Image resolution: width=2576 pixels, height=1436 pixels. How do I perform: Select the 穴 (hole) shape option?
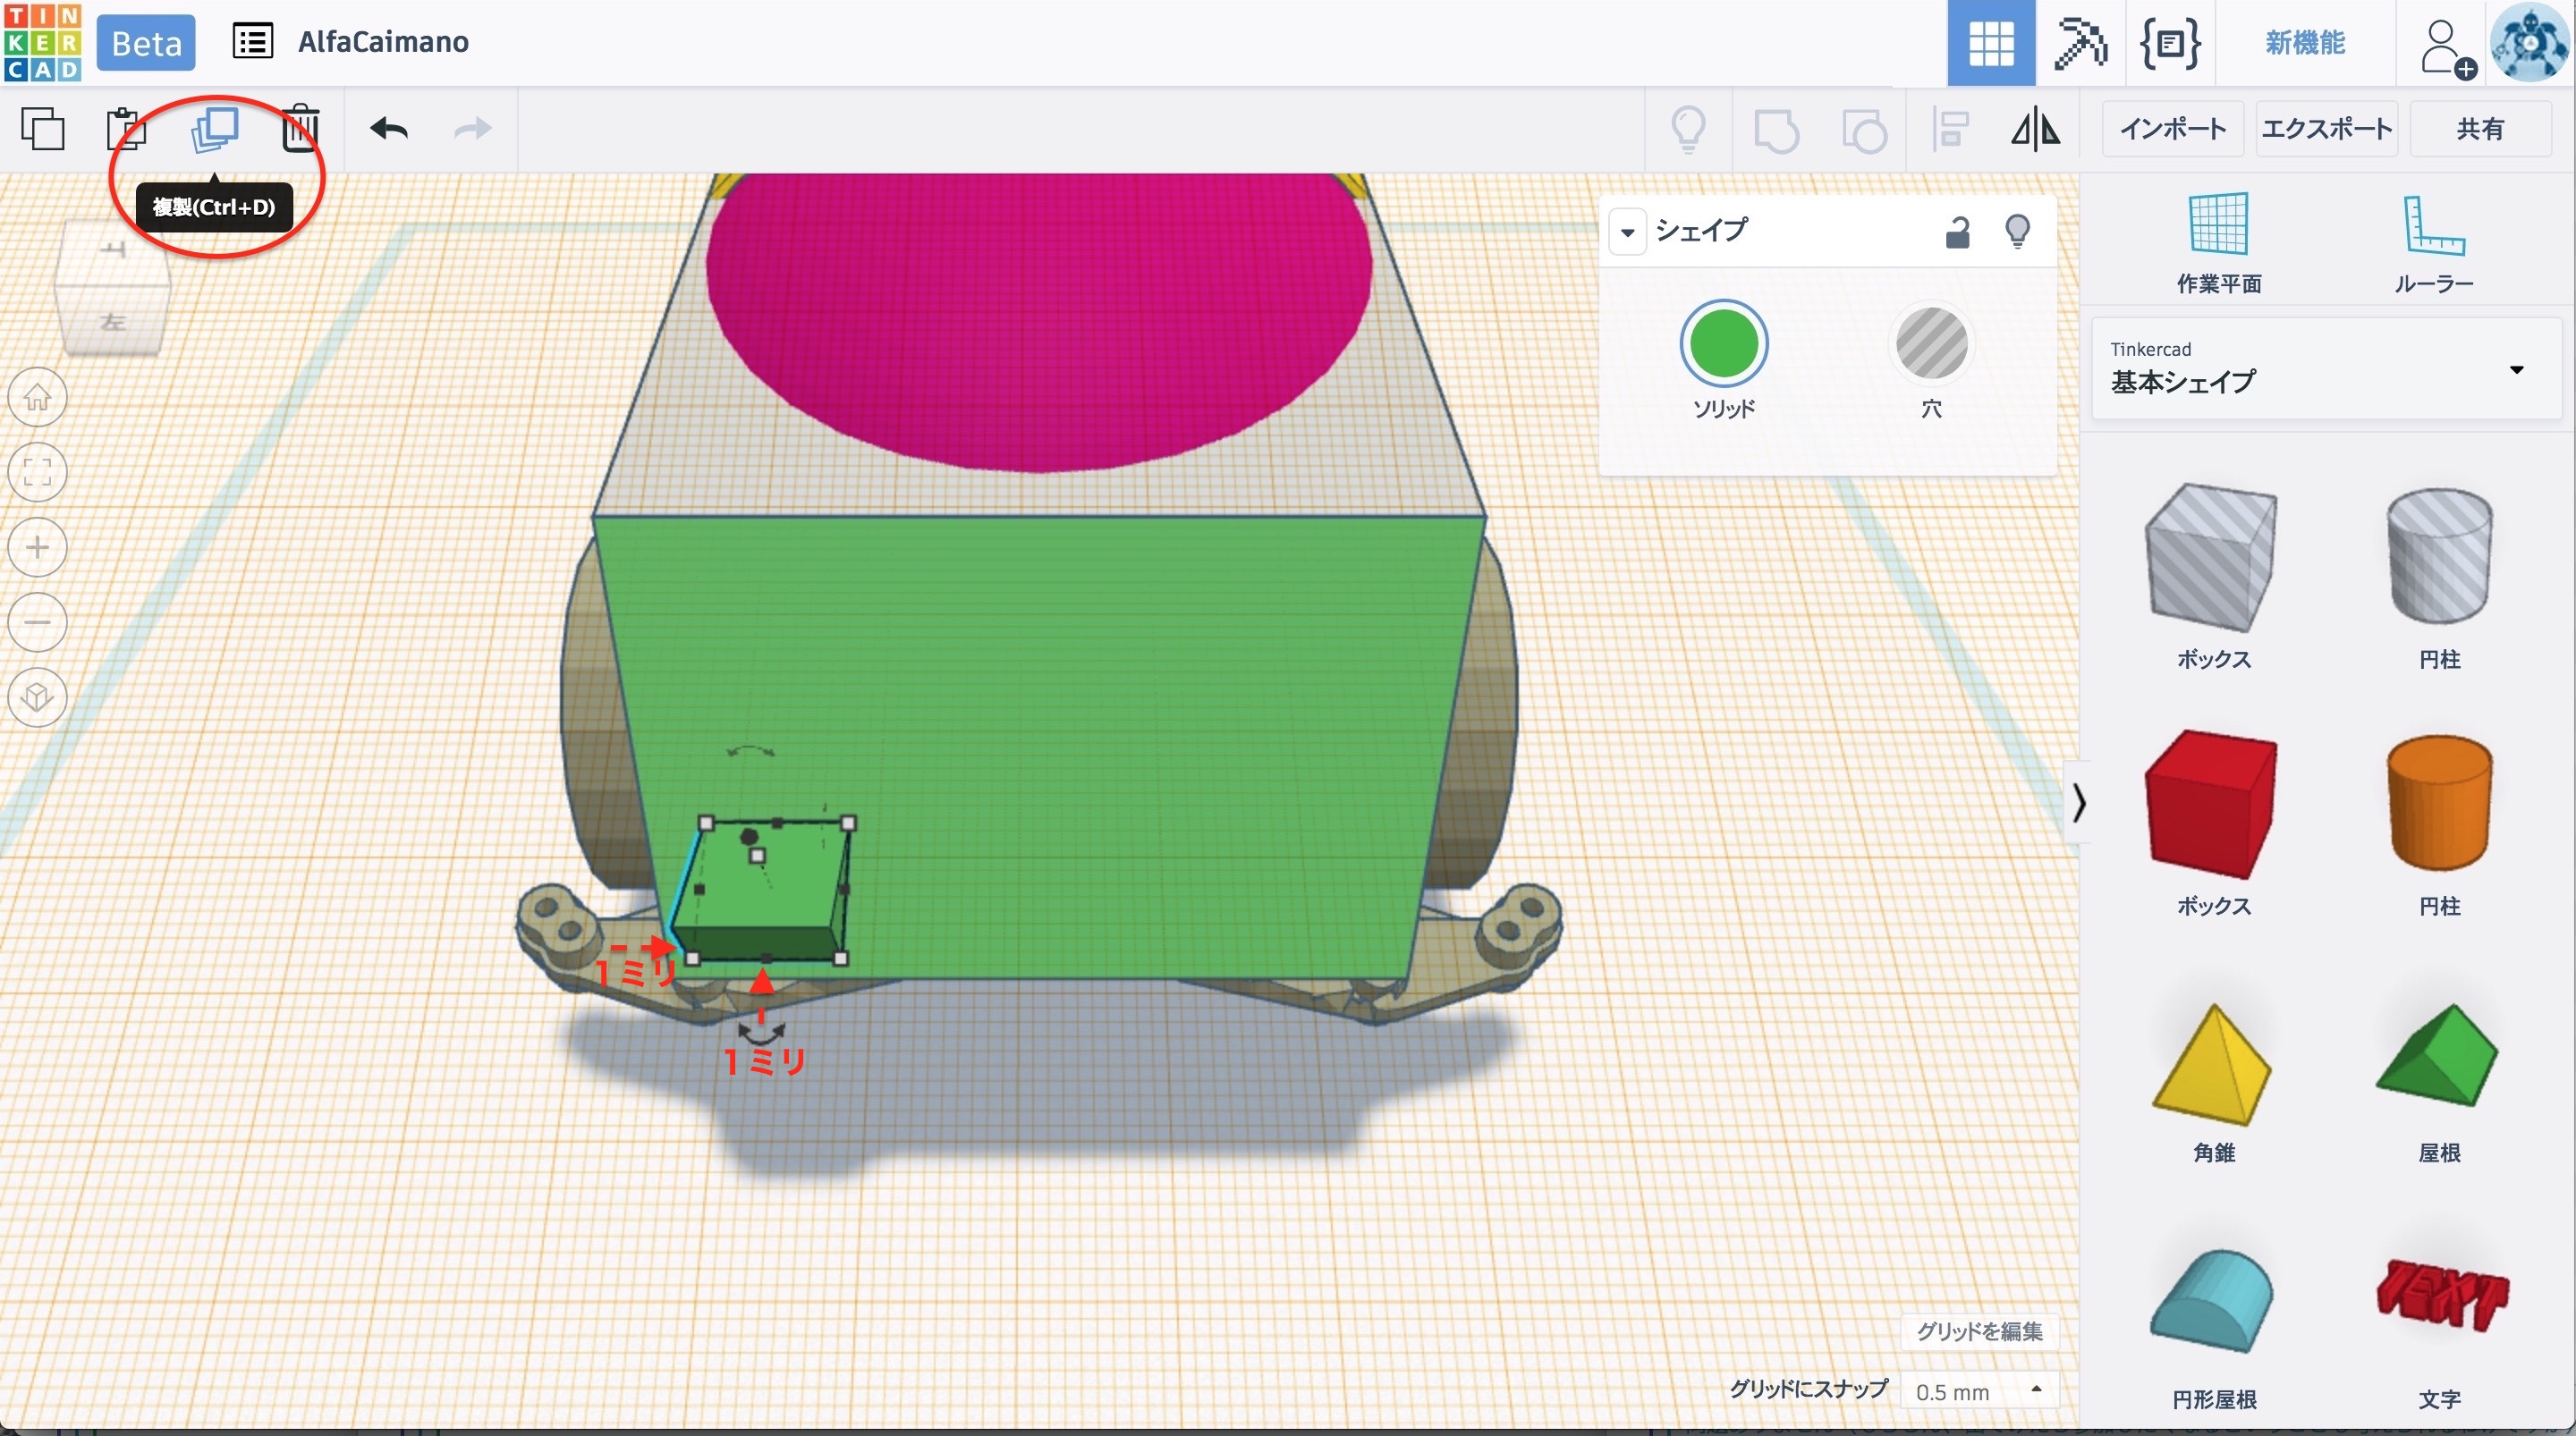1931,344
